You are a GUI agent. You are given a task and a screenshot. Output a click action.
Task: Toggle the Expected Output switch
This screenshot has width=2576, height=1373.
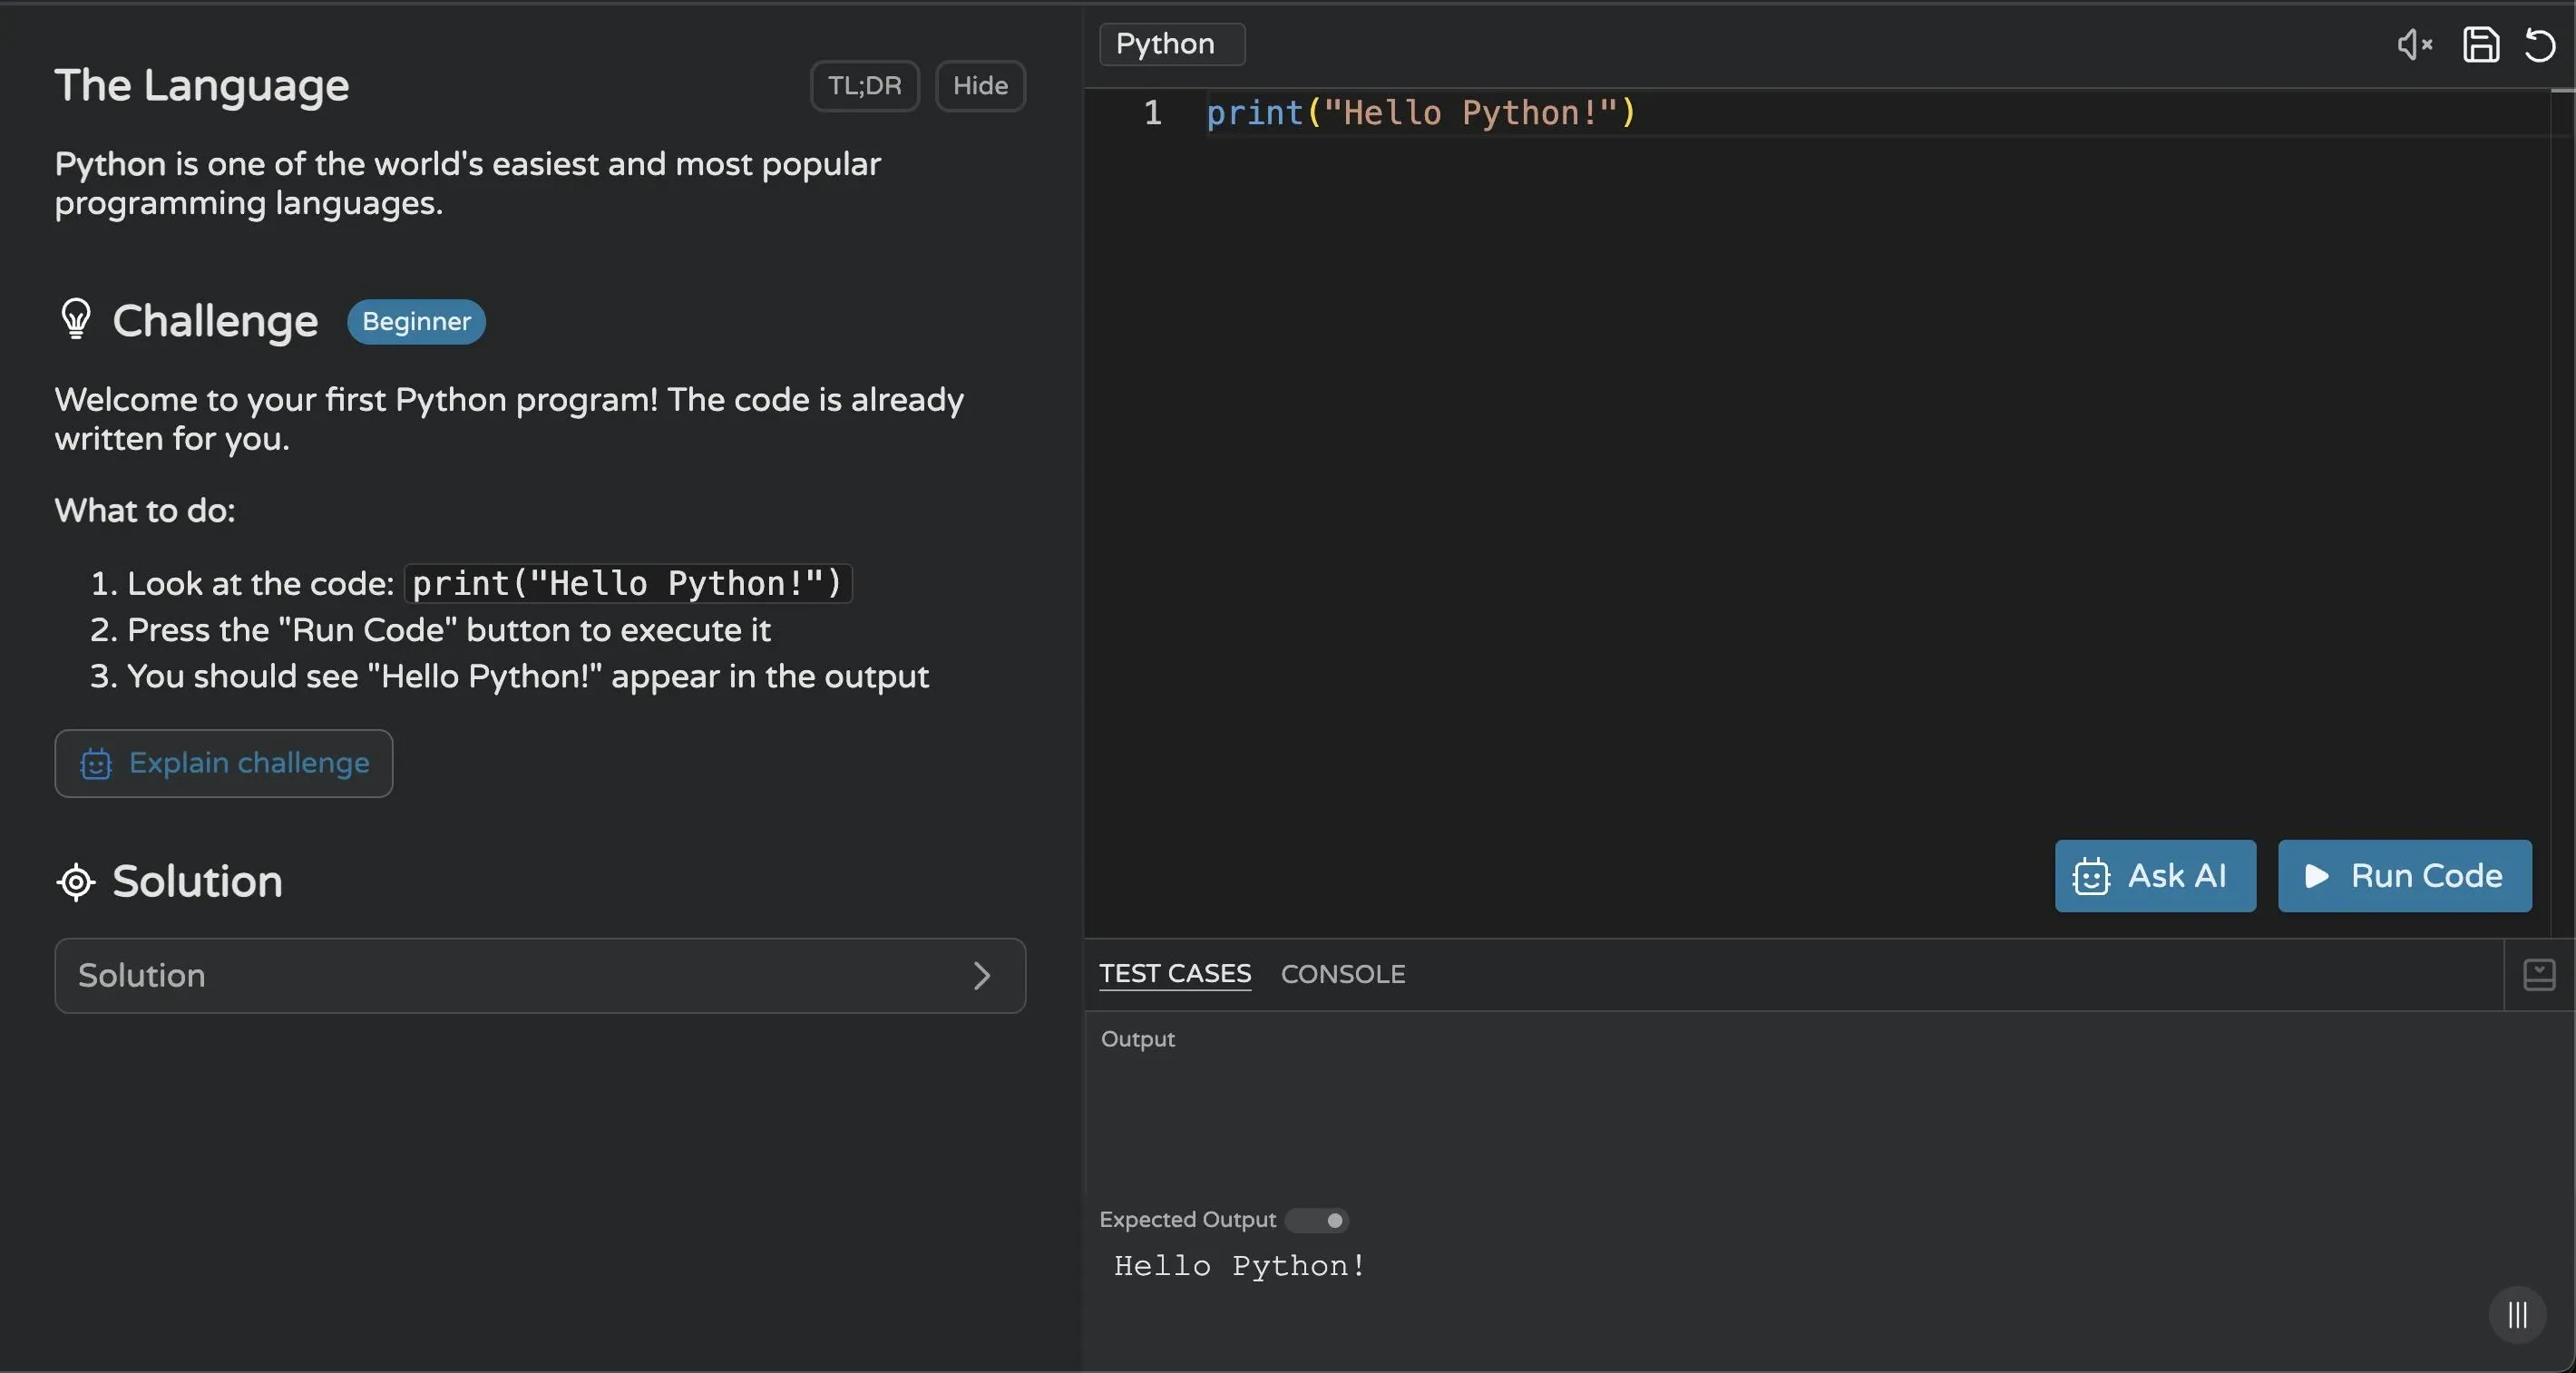click(x=1317, y=1220)
